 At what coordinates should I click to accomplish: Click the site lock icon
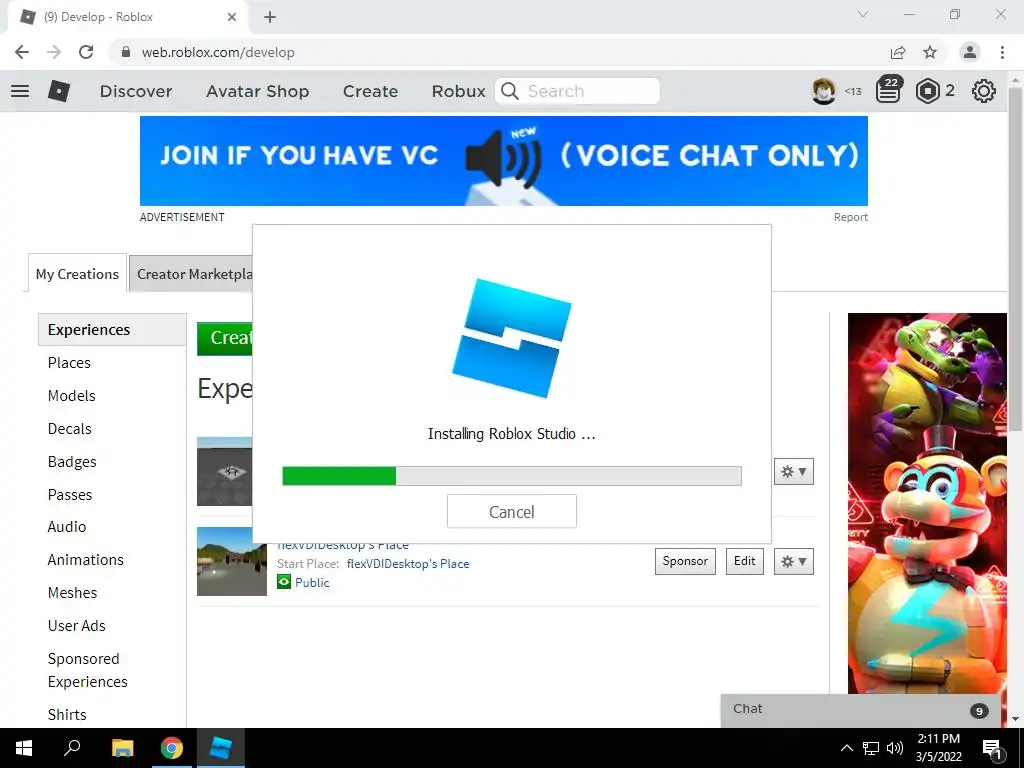tap(126, 52)
